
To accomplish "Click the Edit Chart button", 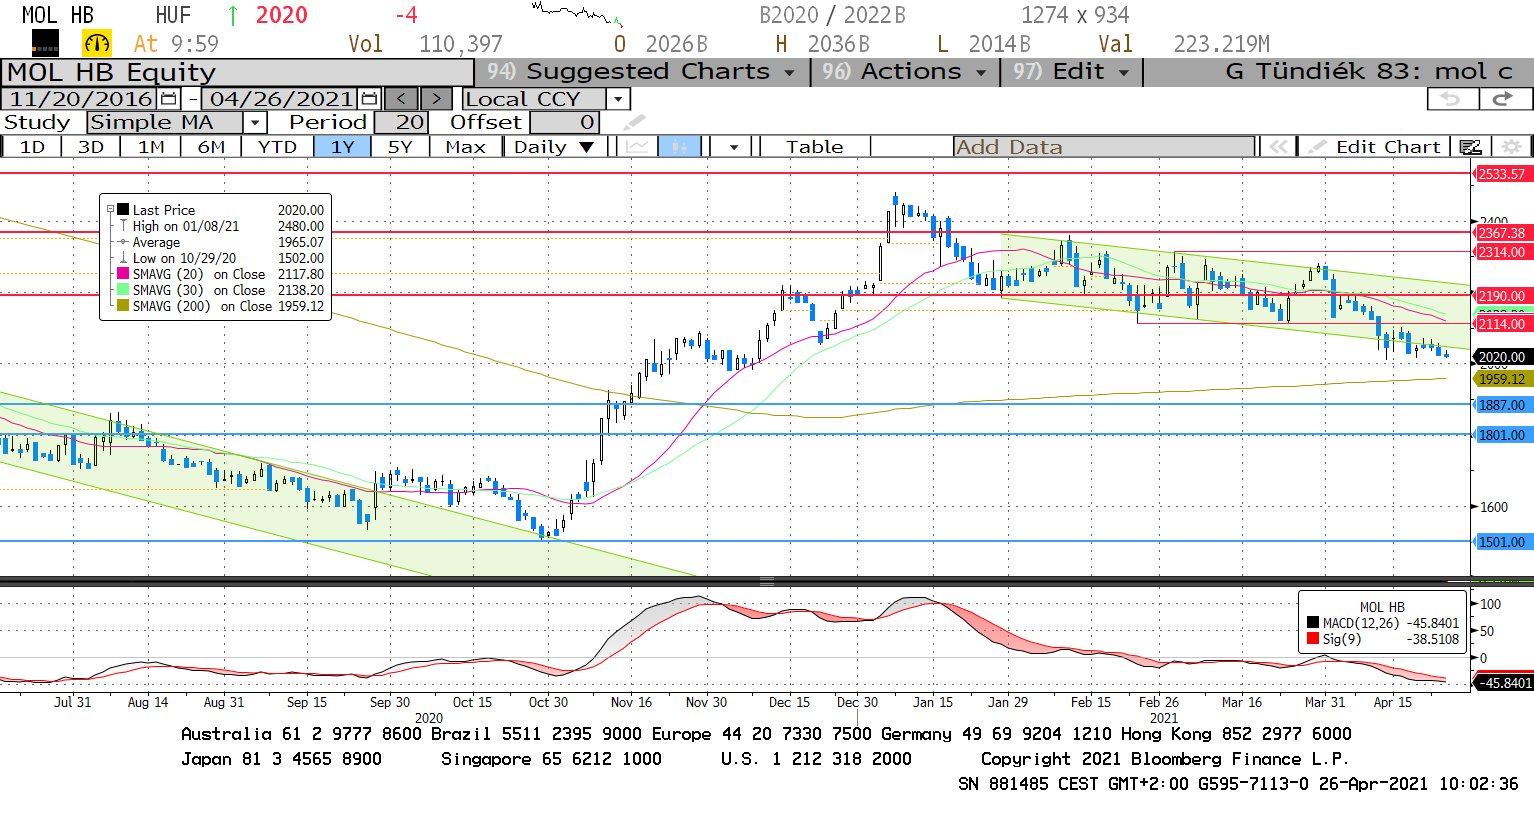I will coord(1376,147).
